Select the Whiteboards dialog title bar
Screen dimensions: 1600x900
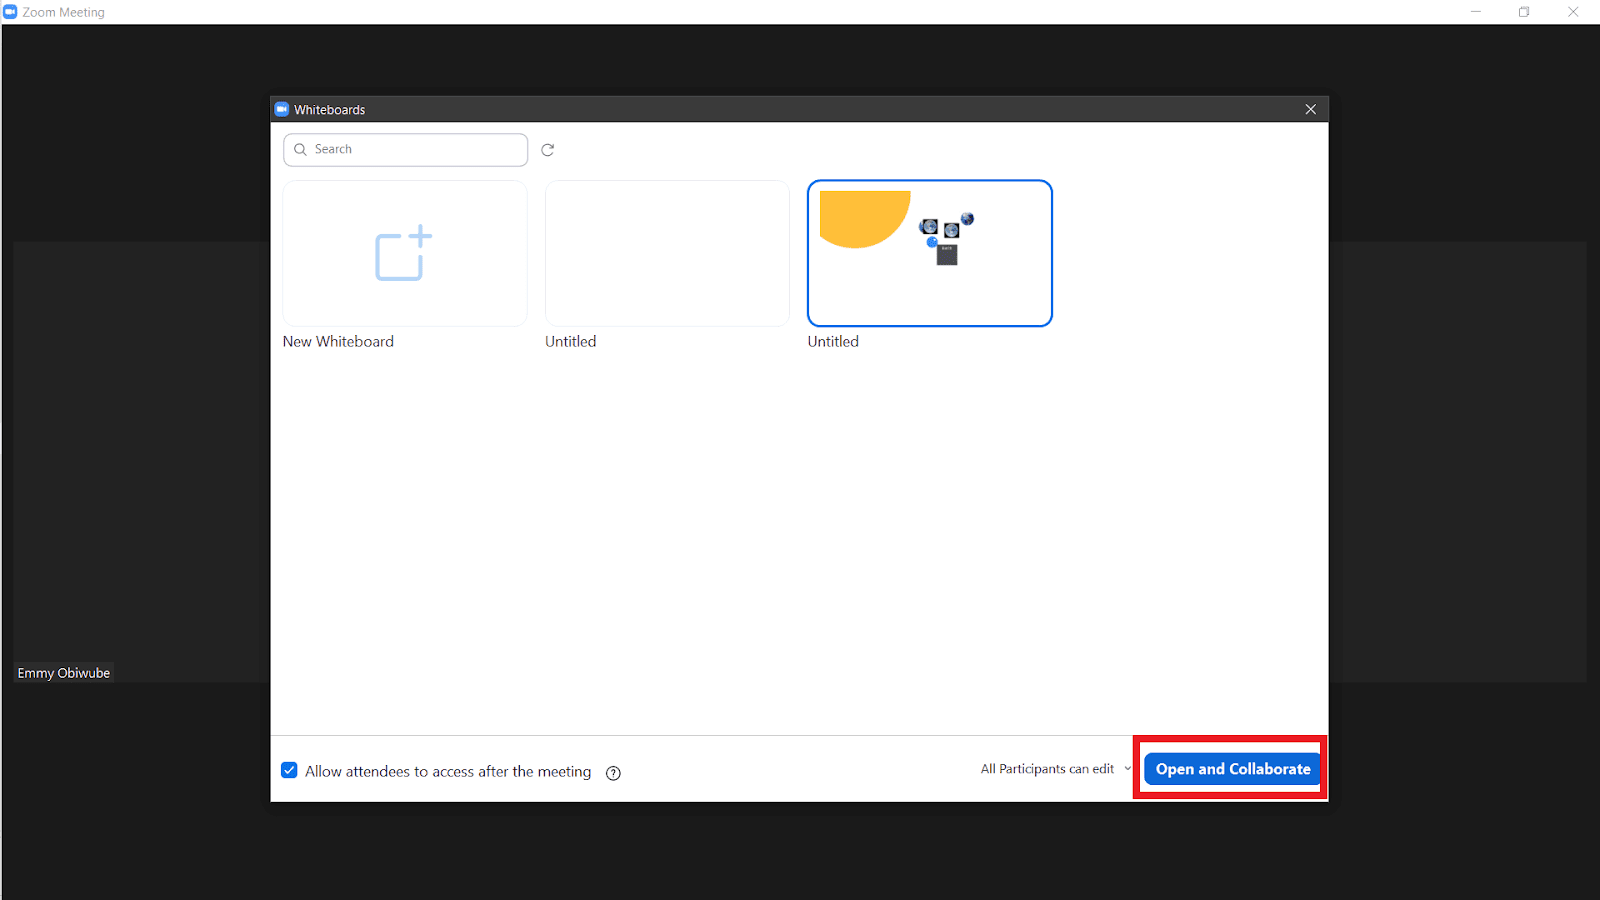[x=700, y=109]
